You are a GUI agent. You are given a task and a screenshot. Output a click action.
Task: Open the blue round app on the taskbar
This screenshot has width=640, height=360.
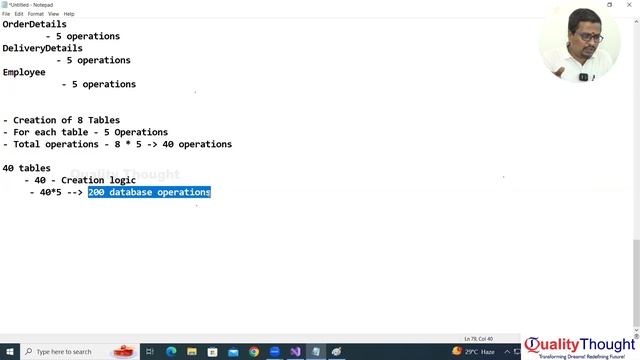pyautogui.click(x=275, y=351)
